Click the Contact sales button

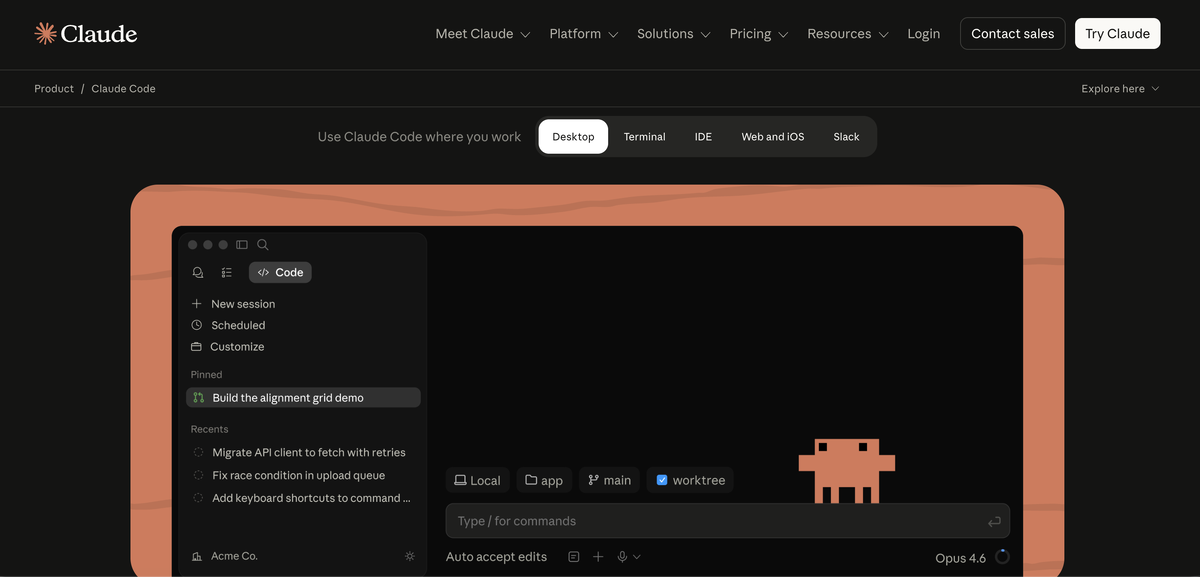pos(1012,33)
